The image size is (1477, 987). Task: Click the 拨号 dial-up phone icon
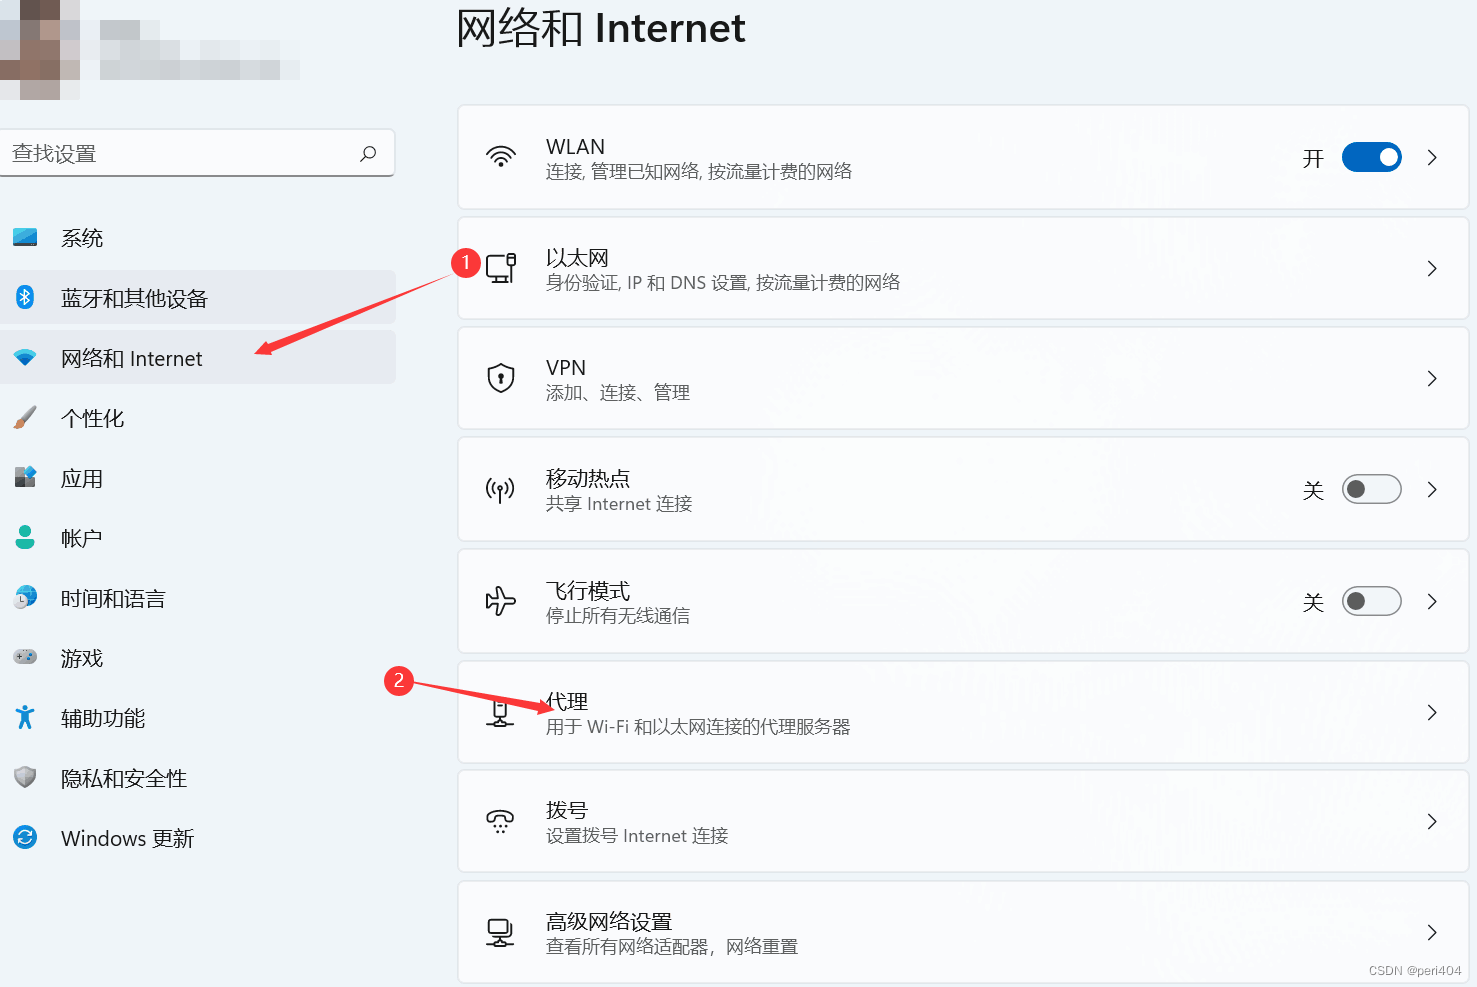click(500, 821)
